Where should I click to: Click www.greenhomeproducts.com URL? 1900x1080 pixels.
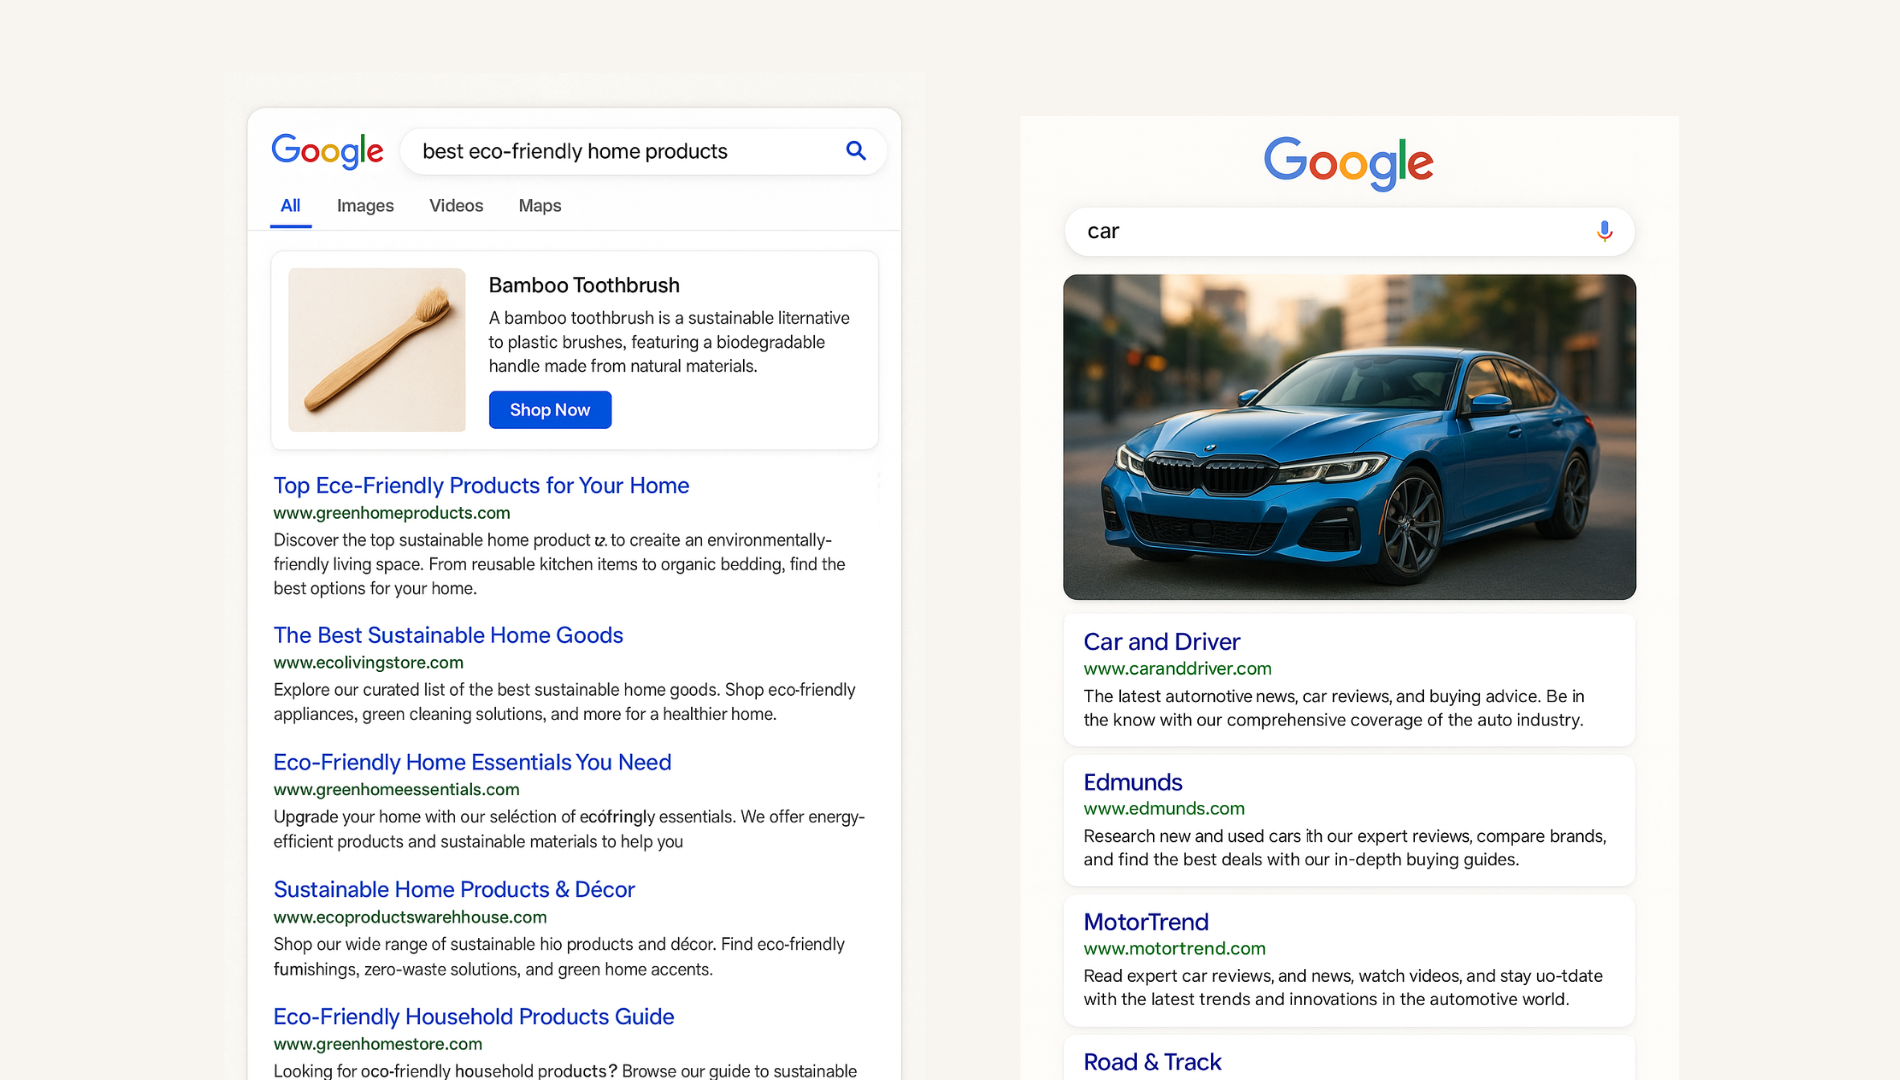coord(392,513)
